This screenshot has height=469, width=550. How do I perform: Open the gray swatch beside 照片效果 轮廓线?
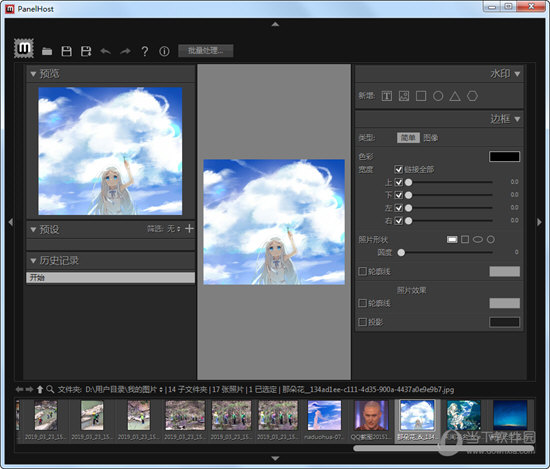click(x=504, y=303)
